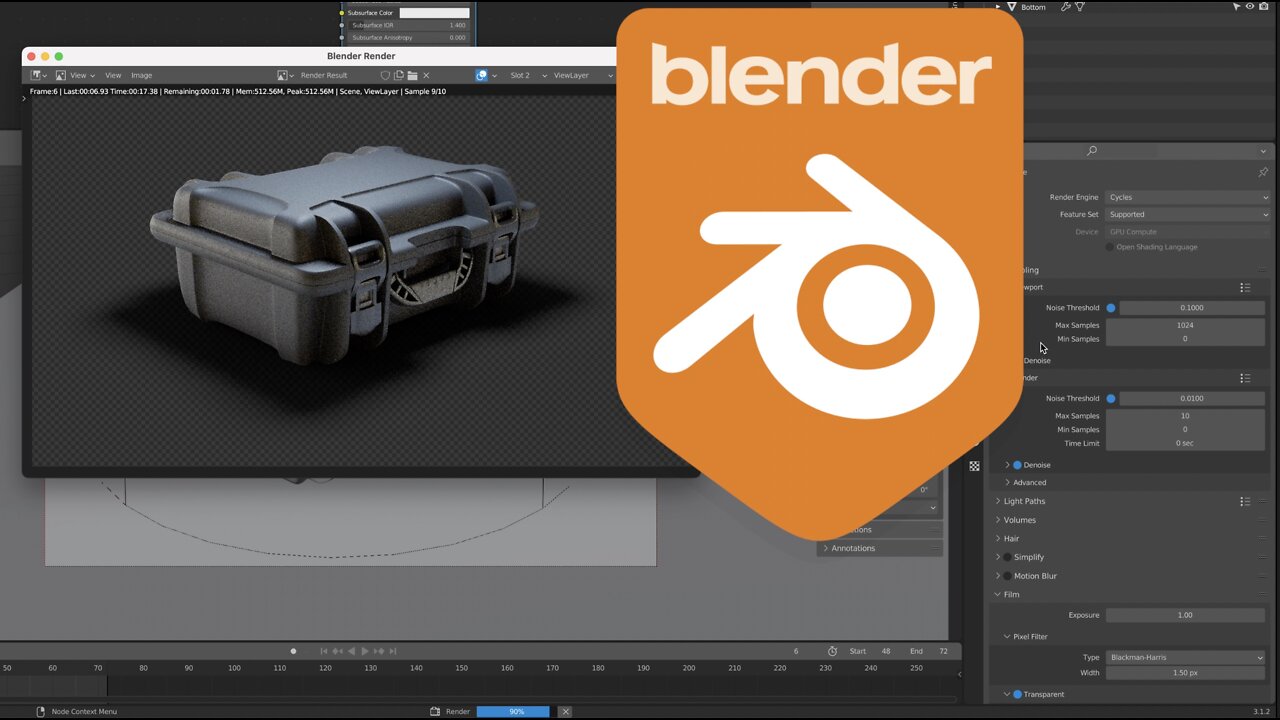Image resolution: width=1280 pixels, height=720 pixels.
Task: Open second View menu in render header
Action: (x=113, y=75)
